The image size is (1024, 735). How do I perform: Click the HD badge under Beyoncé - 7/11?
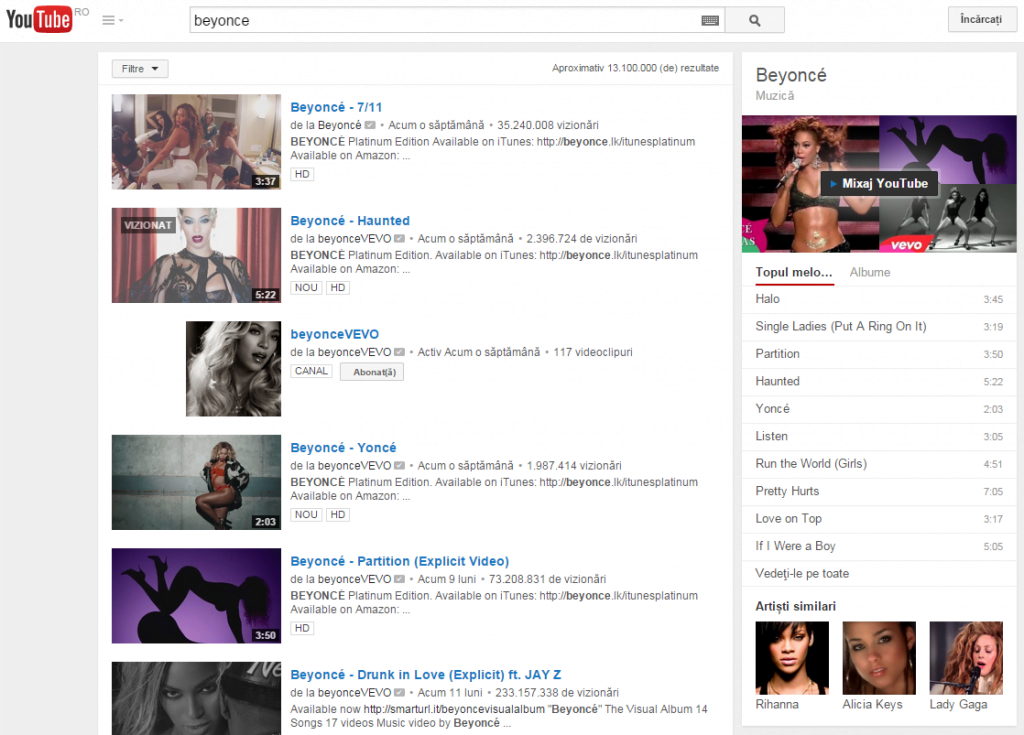302,173
